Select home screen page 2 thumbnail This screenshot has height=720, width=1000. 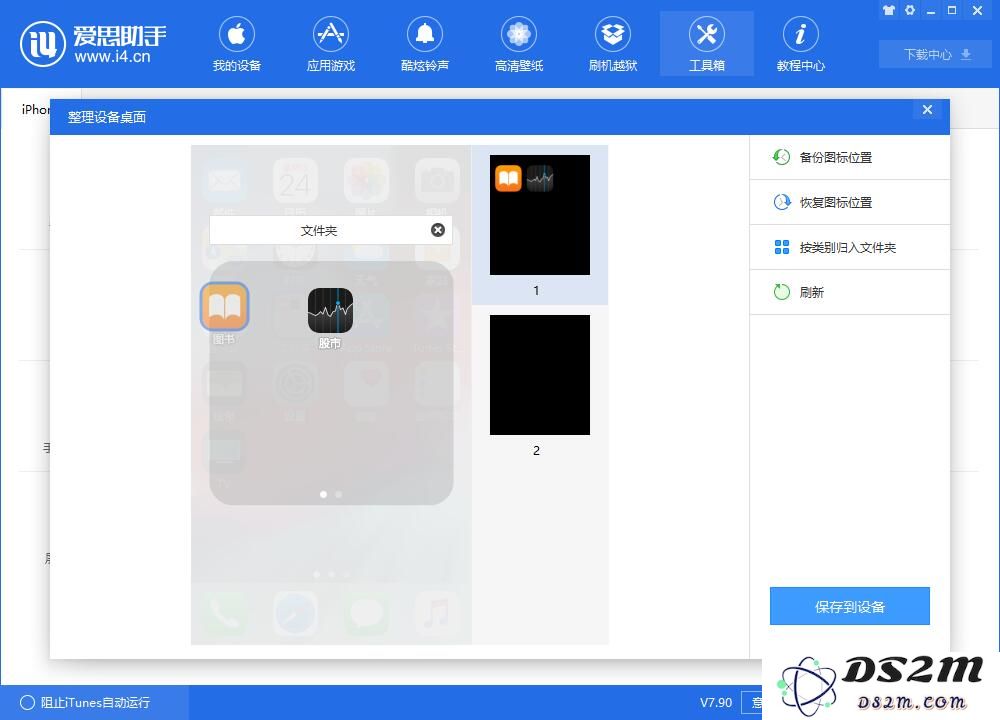[540, 375]
